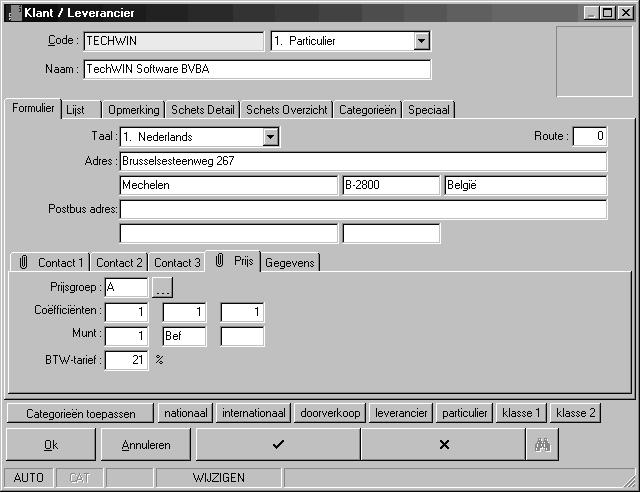Click the city field Mechelen
Screen dimensions: 640x493
[229, 185]
